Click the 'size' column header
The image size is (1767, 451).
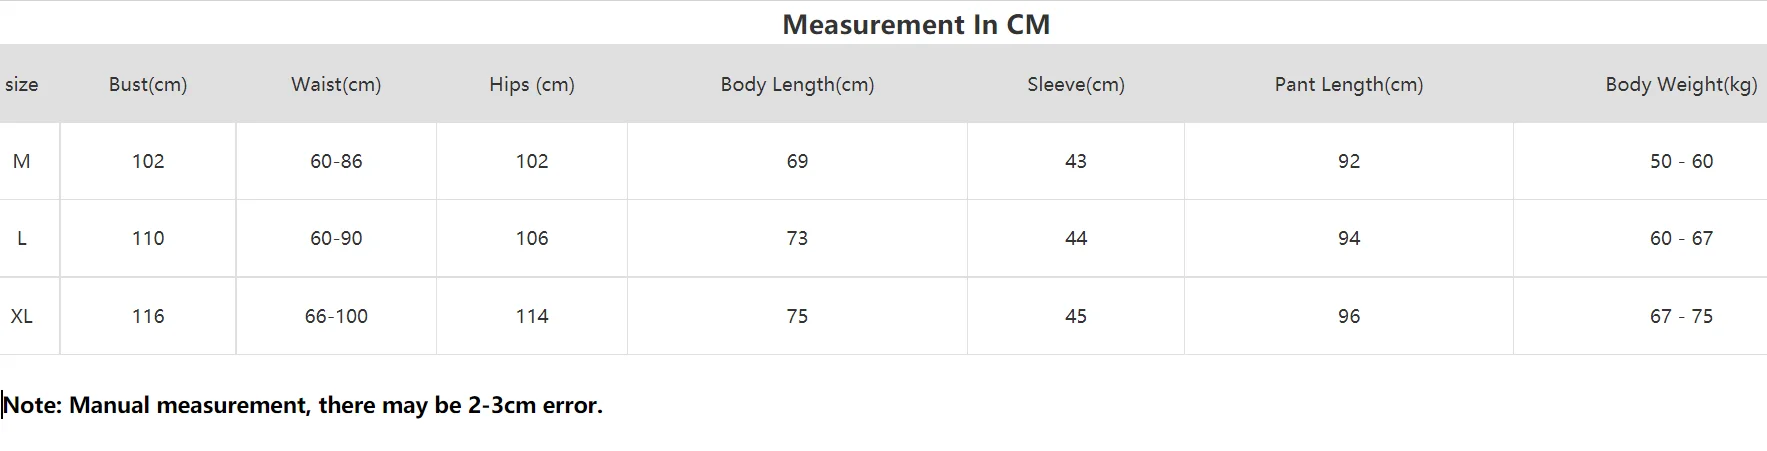click(x=22, y=85)
